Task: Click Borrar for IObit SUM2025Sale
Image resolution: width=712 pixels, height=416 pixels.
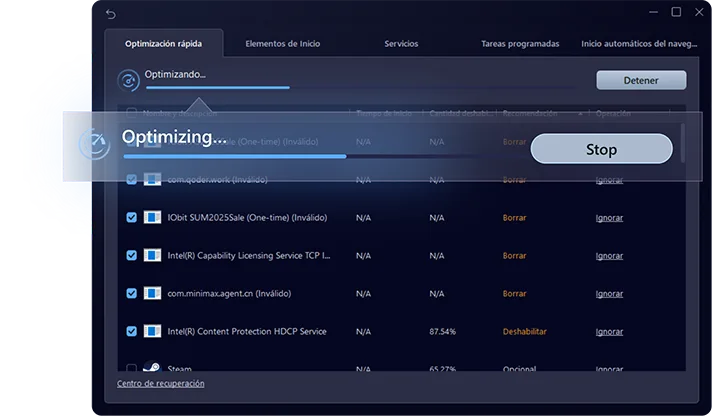Action: [x=514, y=218]
